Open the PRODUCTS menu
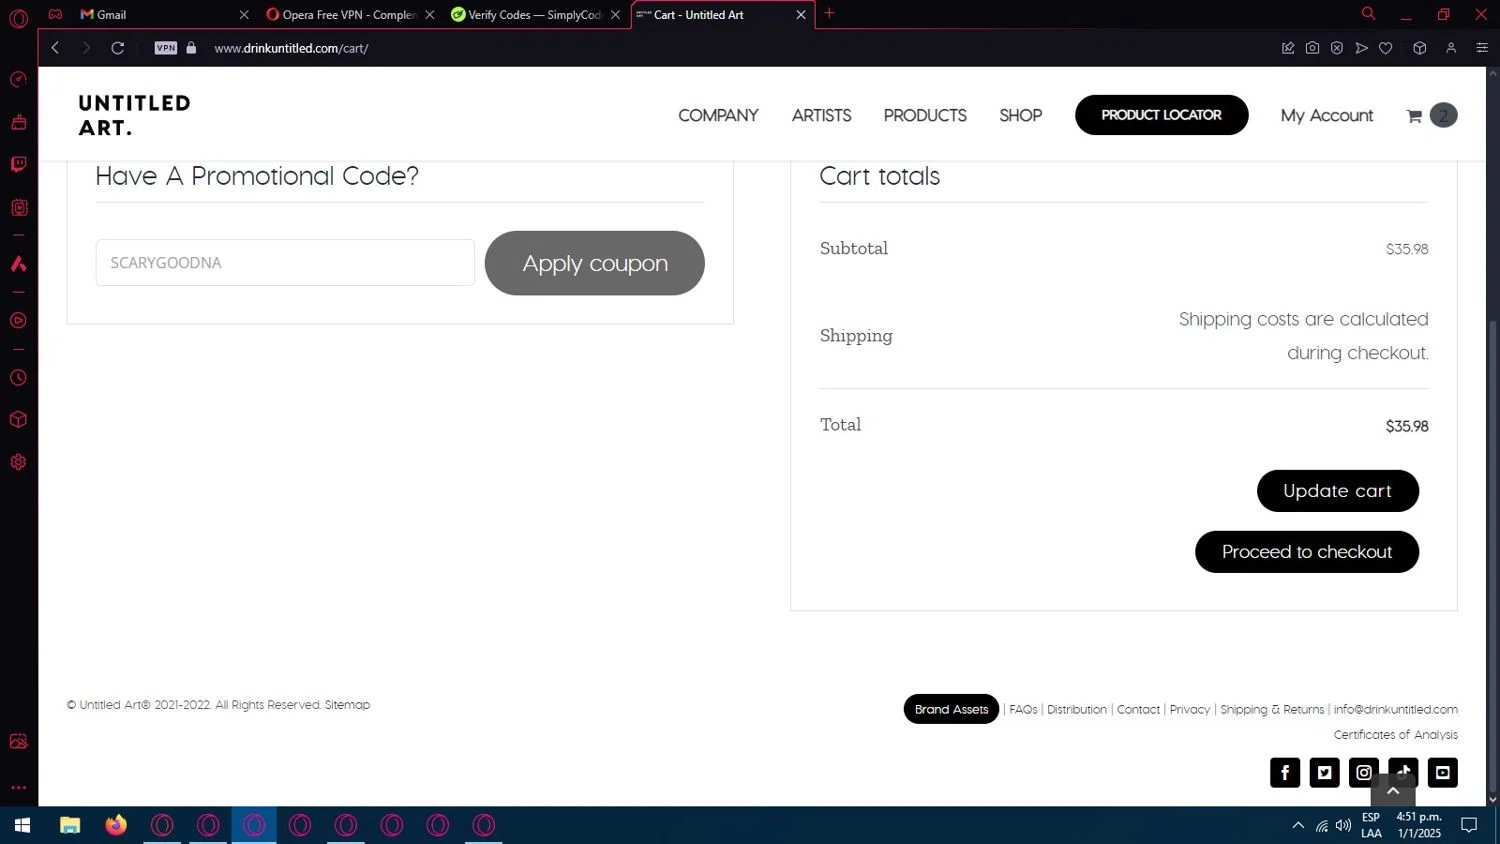This screenshot has height=844, width=1500. pyautogui.click(x=925, y=115)
